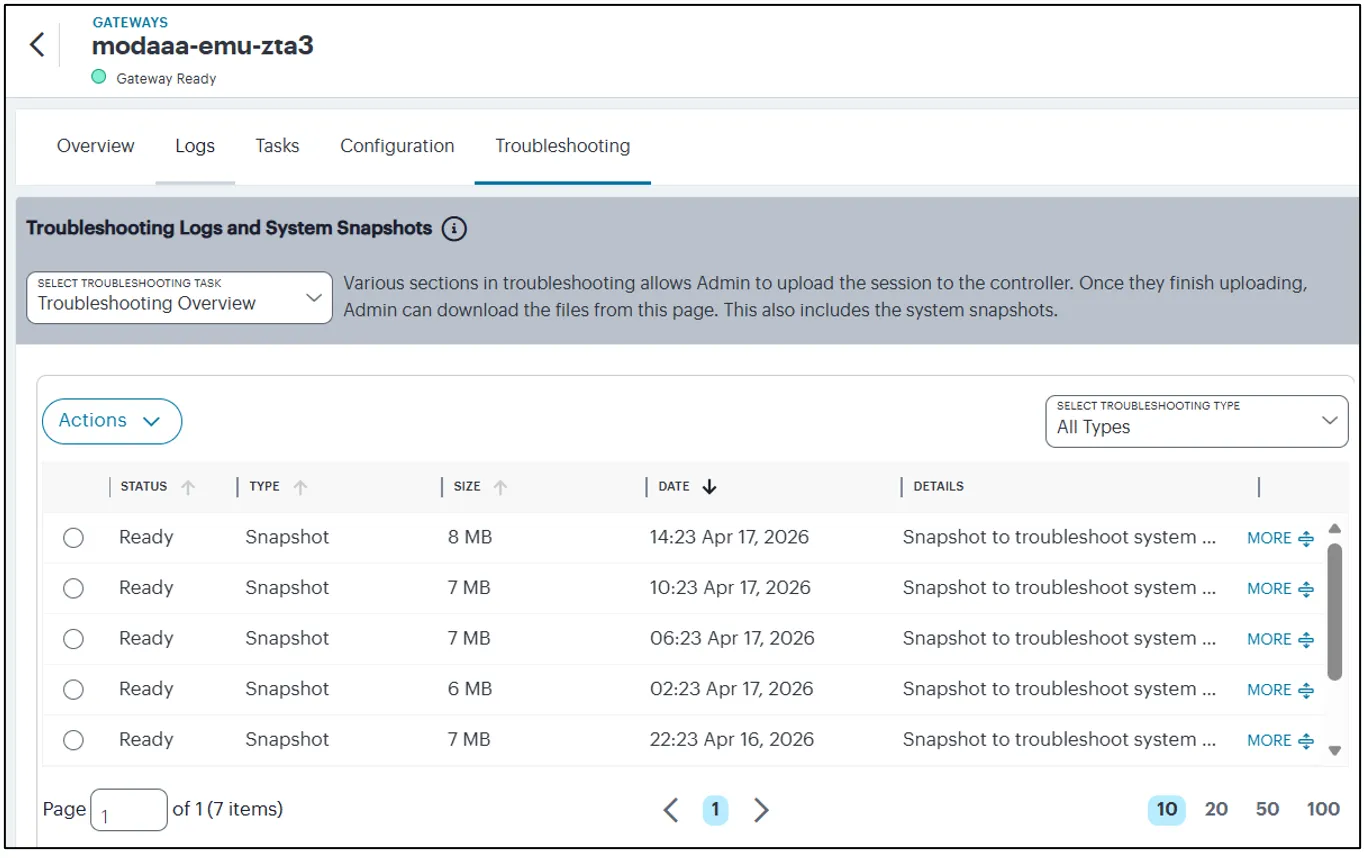This screenshot has width=1365, height=858.
Task: Sort by Type column arrow
Action: pyautogui.click(x=300, y=487)
